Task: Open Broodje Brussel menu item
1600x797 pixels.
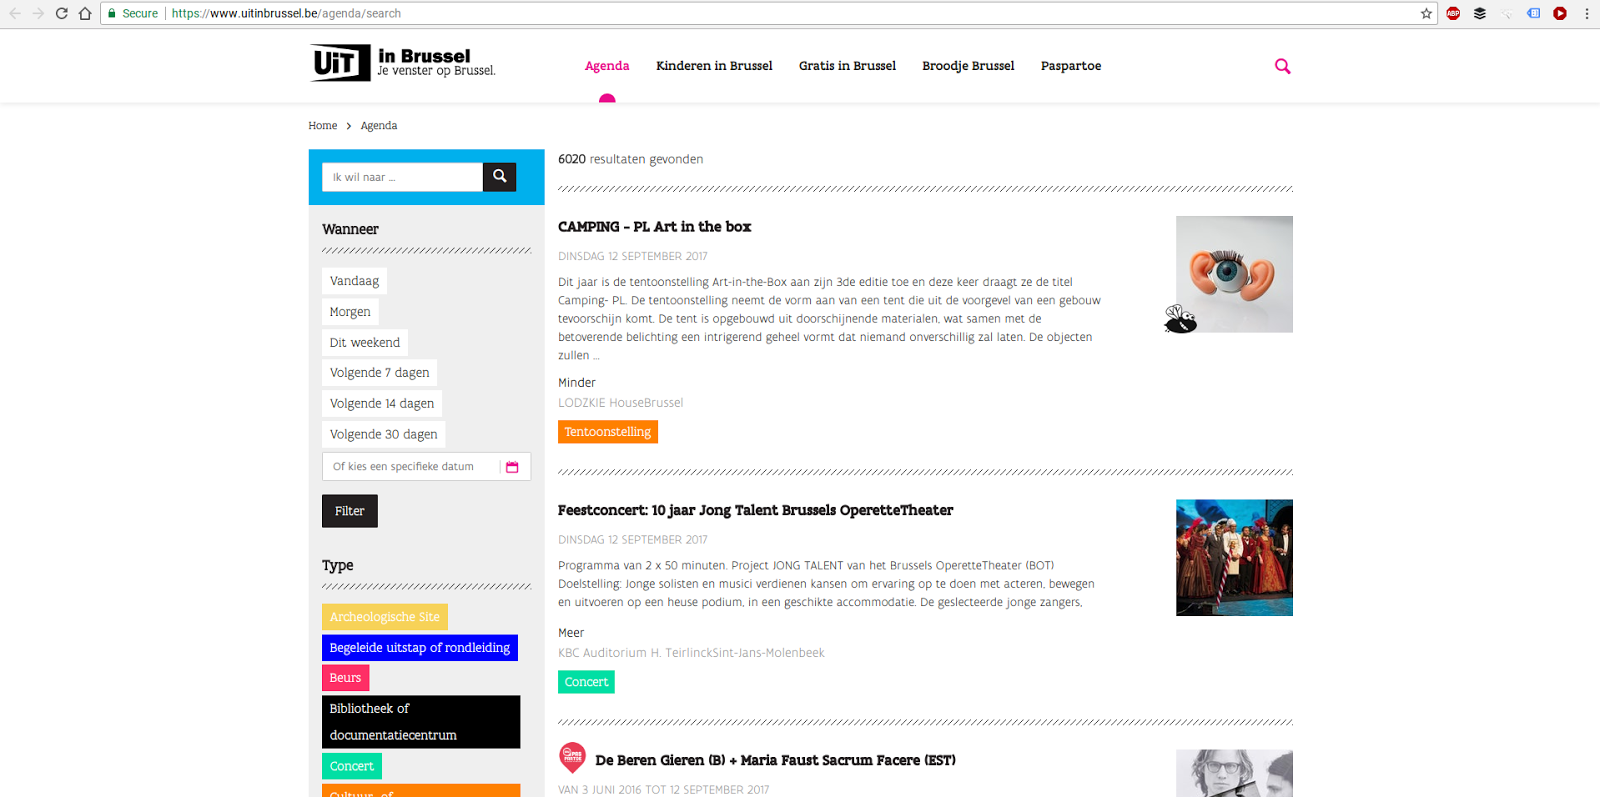Action: 968,66
